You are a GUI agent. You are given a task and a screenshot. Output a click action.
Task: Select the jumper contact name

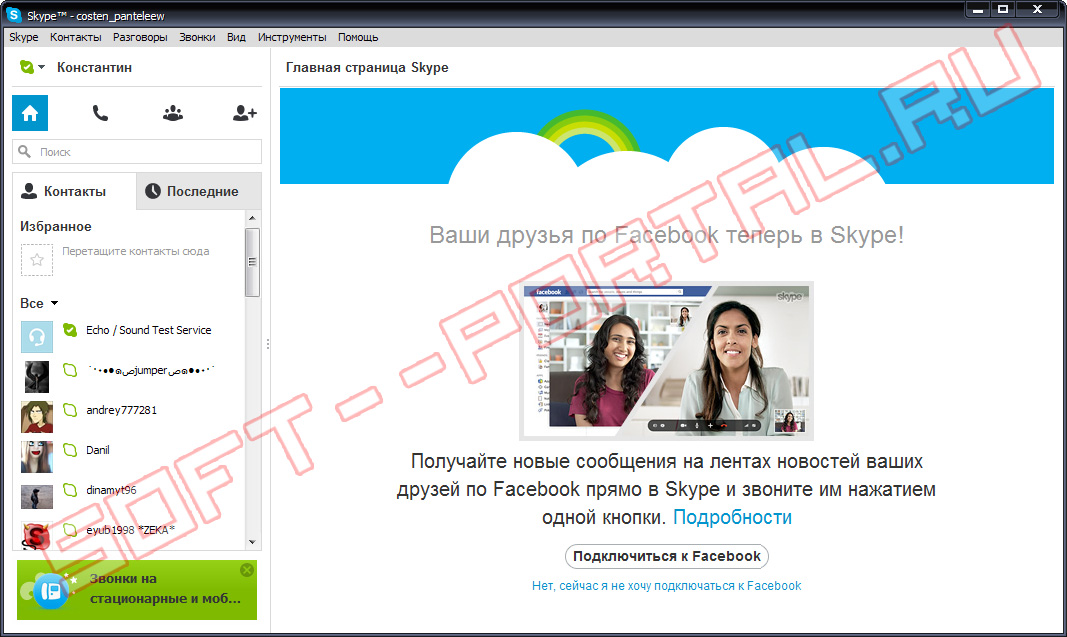[151, 370]
